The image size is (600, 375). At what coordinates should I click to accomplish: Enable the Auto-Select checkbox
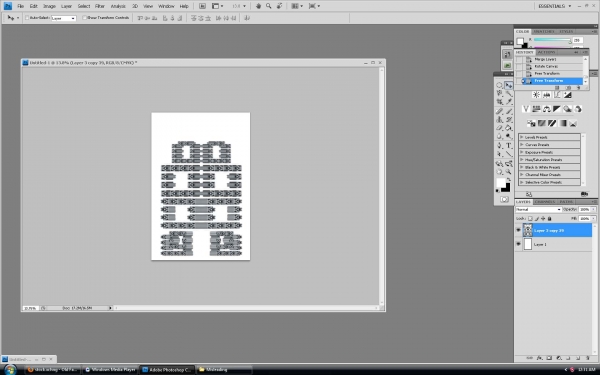click(x=27, y=18)
